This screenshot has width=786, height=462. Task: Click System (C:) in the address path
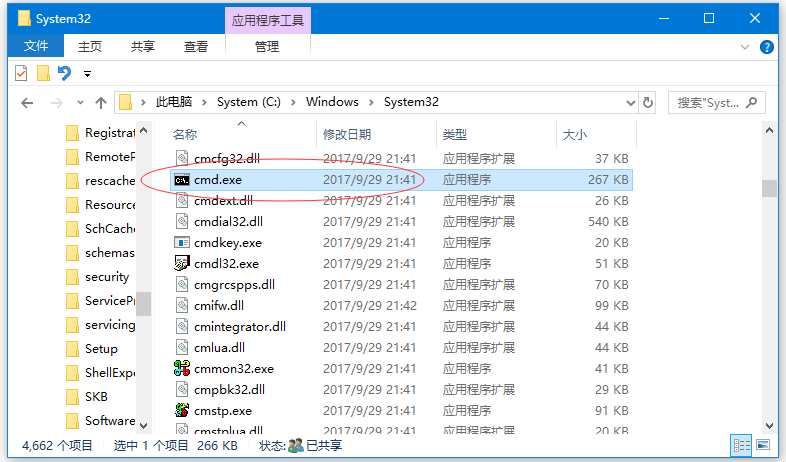[249, 102]
